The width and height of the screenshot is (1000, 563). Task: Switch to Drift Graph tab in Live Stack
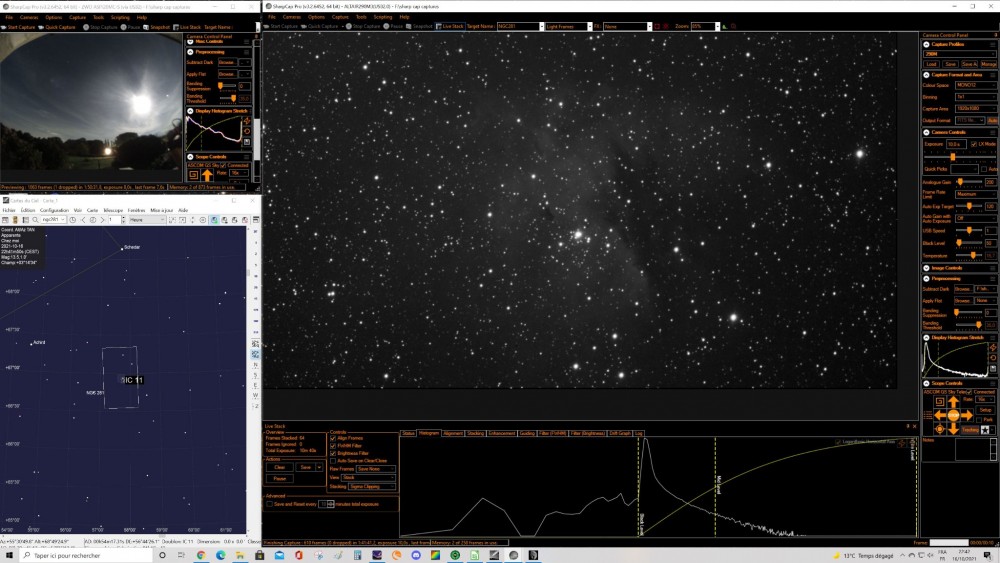(x=620, y=433)
